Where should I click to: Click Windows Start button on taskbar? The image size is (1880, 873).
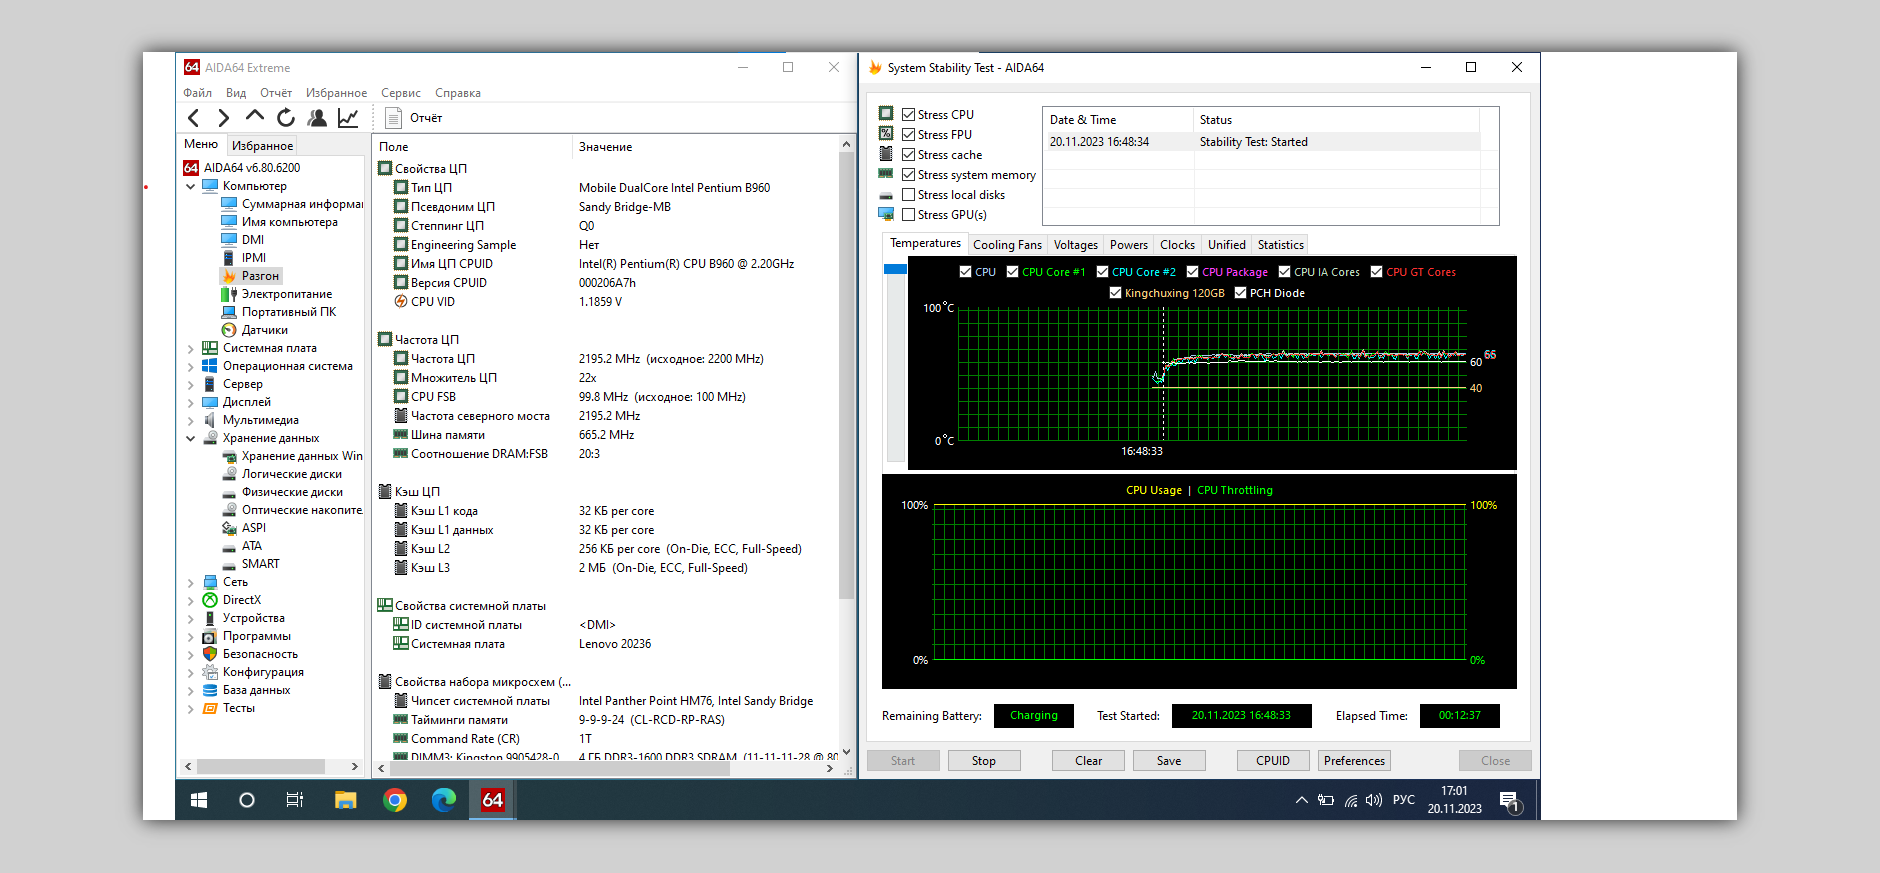199,800
